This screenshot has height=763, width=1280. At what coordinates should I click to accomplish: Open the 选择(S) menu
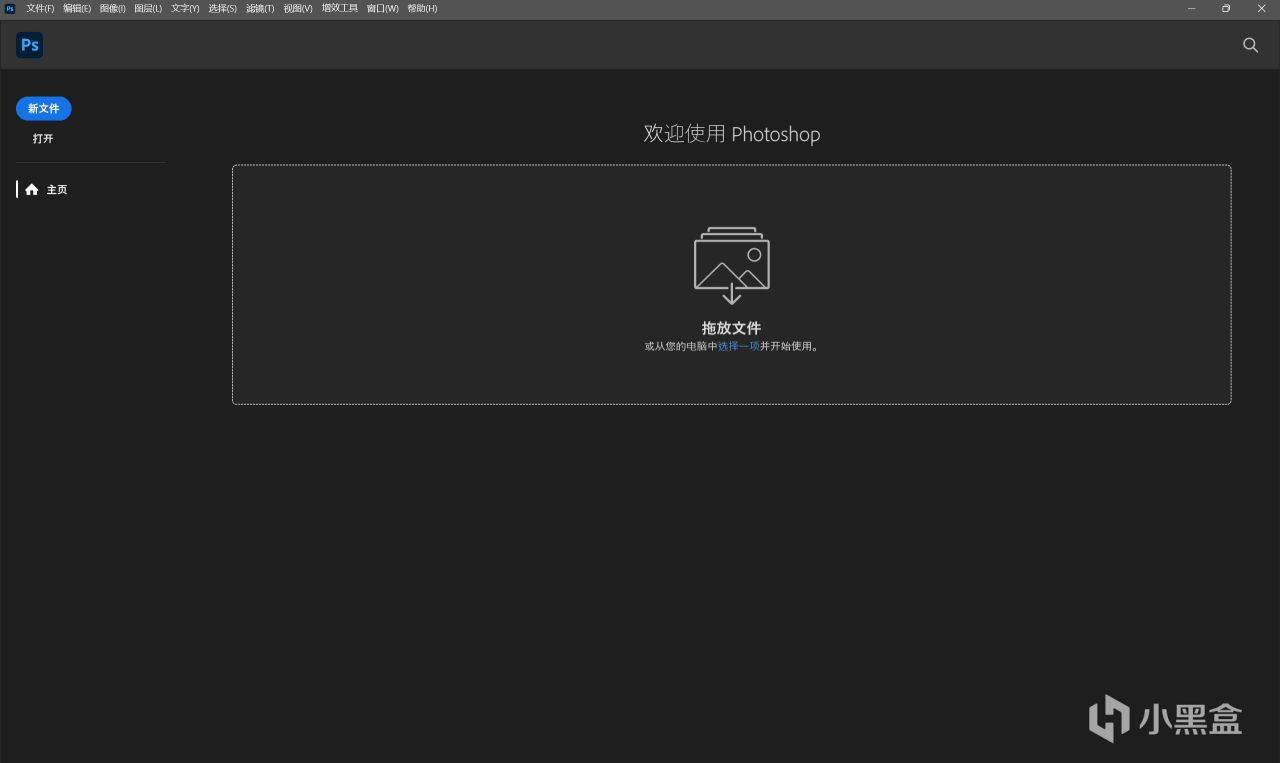(x=222, y=8)
